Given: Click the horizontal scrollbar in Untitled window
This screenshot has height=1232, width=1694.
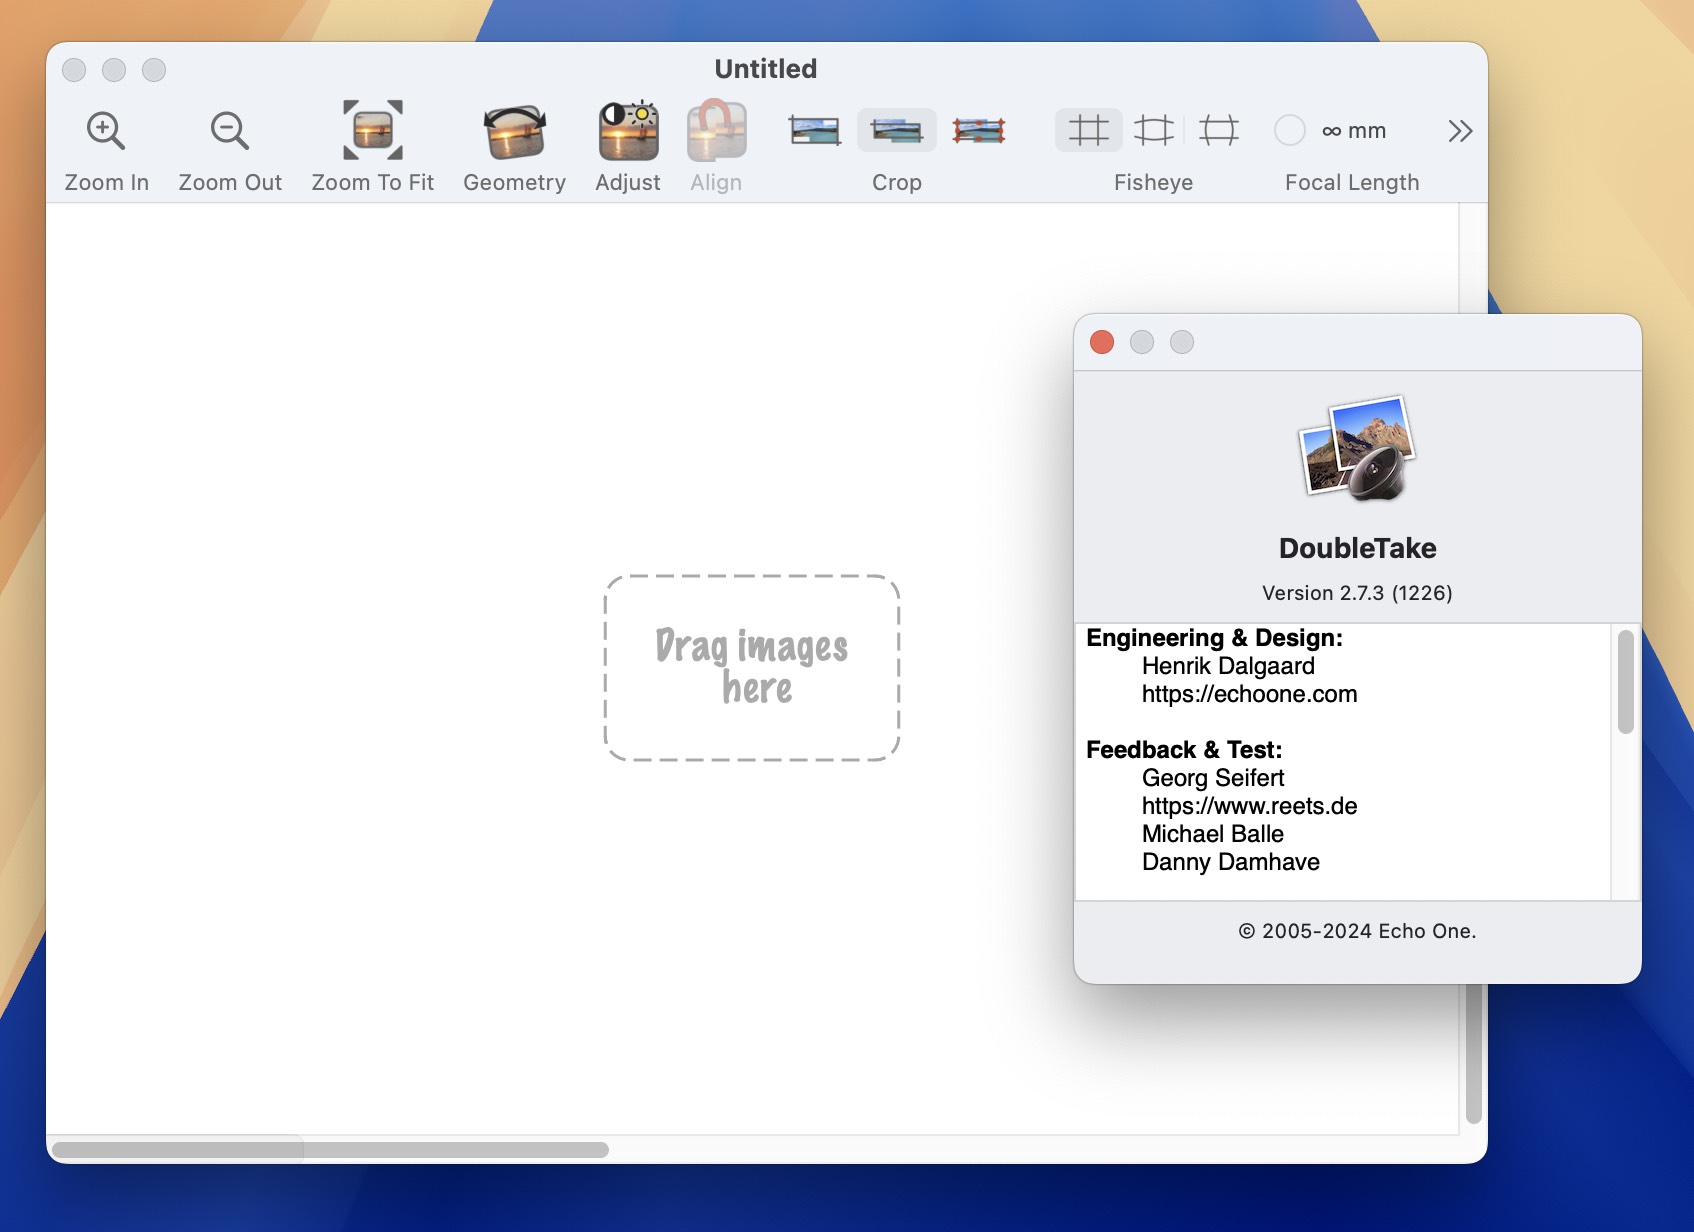Looking at the screenshot, I should [331, 1150].
